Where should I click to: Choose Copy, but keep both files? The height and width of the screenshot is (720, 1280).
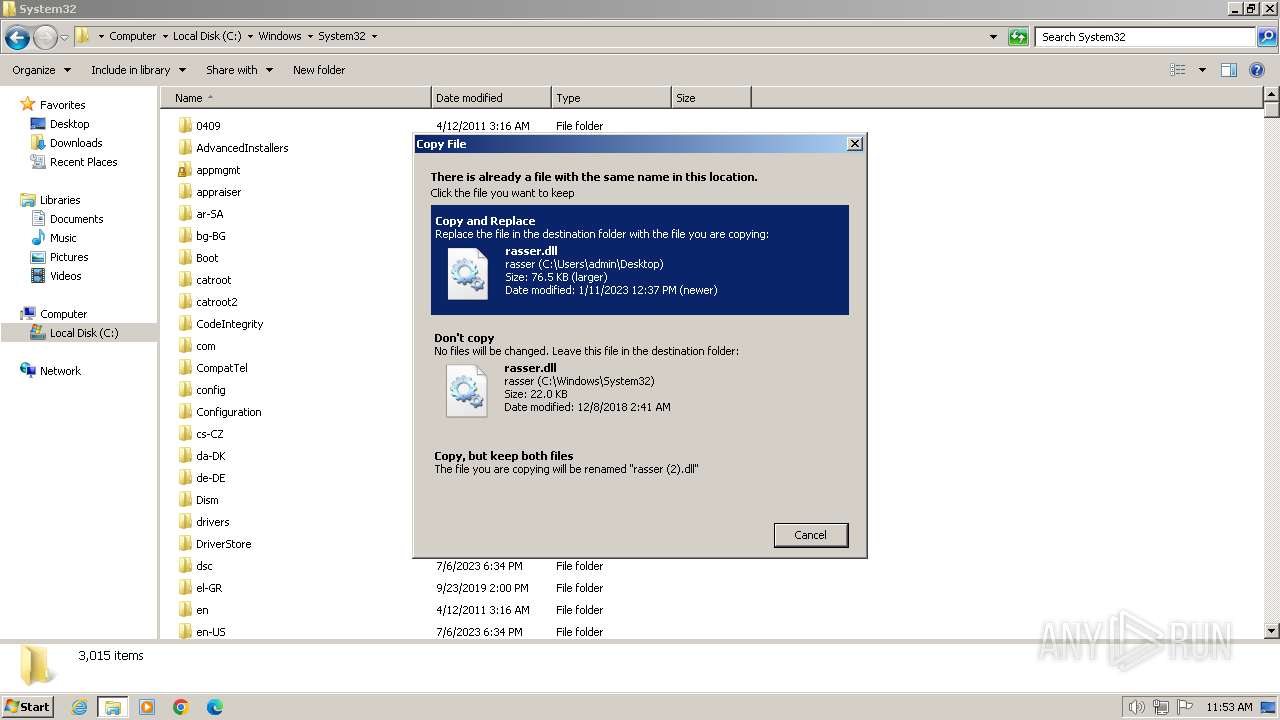(640, 462)
